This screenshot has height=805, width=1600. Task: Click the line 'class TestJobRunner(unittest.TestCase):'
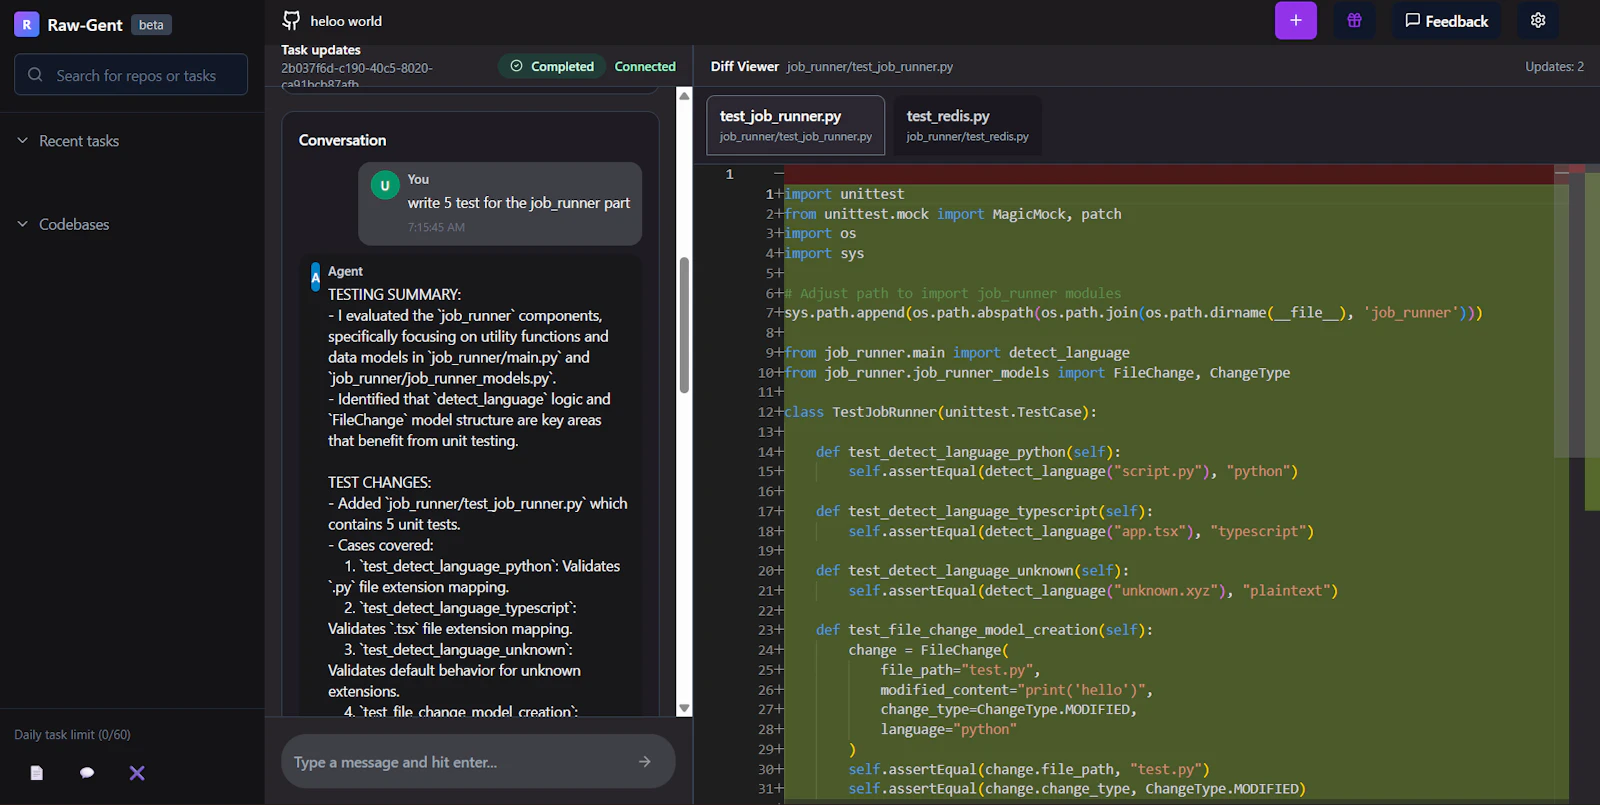coord(940,412)
